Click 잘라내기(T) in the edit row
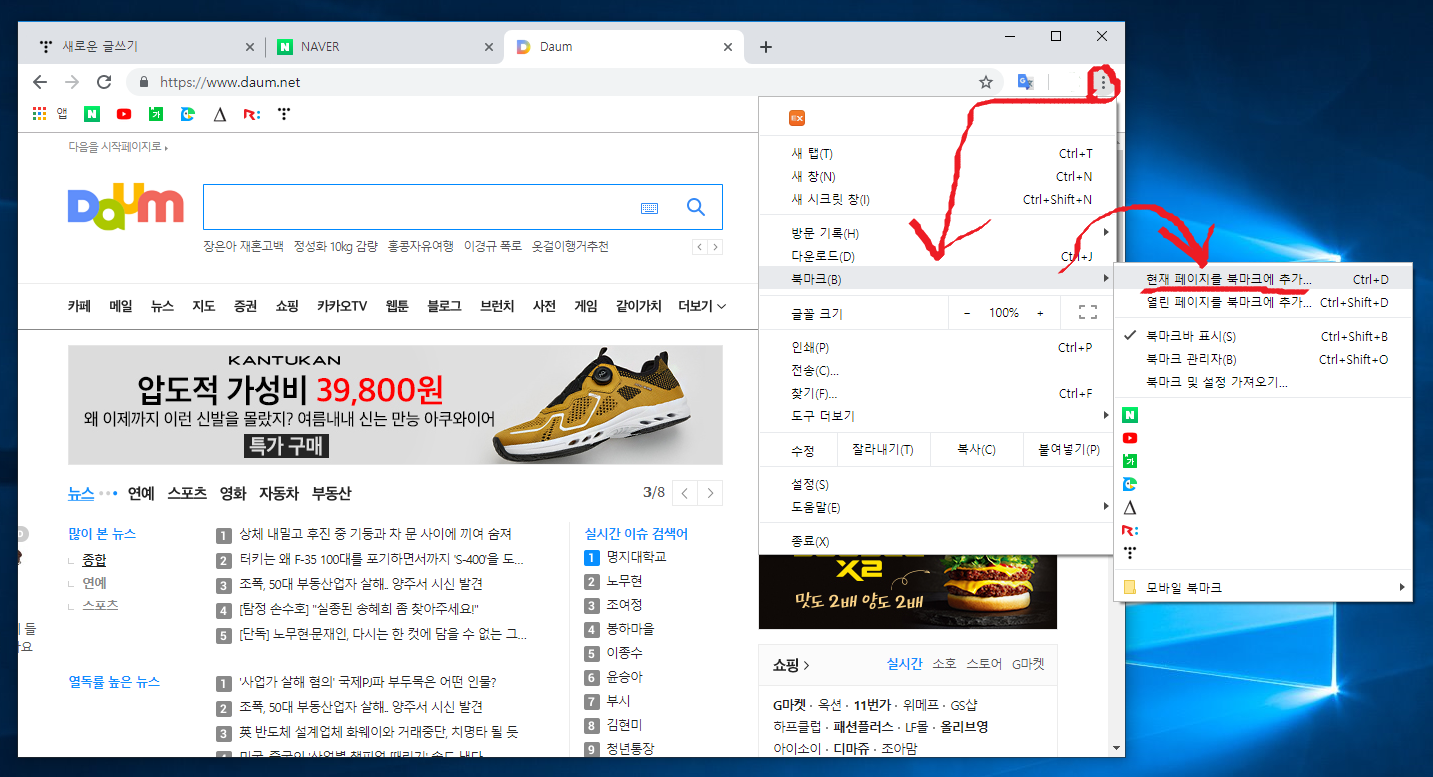This screenshot has width=1433, height=777. coord(882,450)
